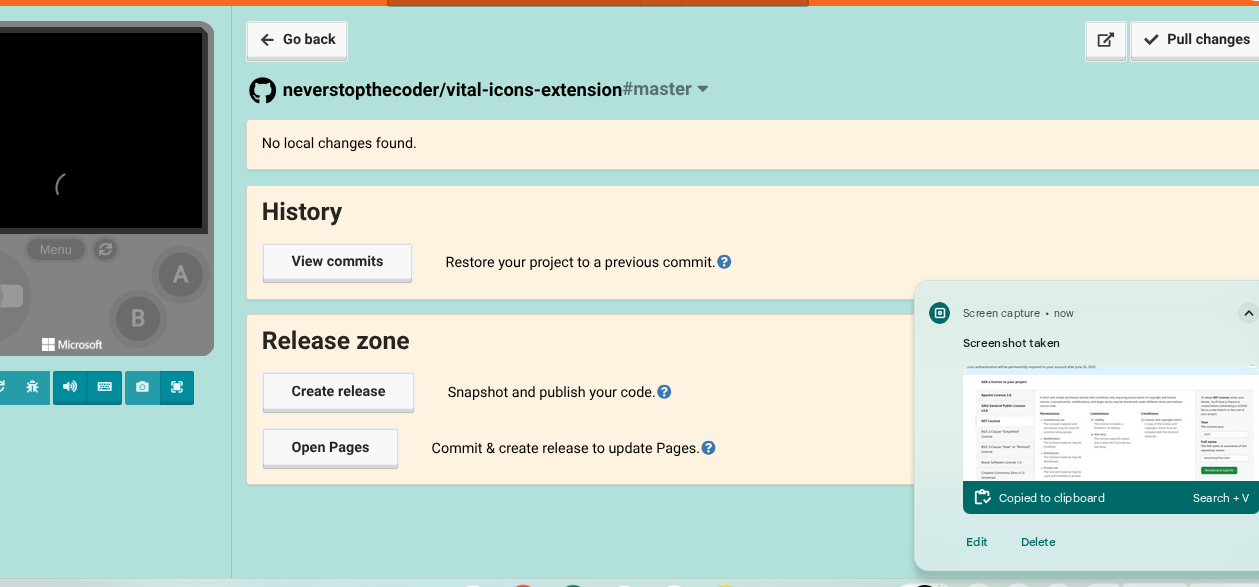Expand the #master branch dropdown
Image resolution: width=1259 pixels, height=587 pixels.
[666, 89]
